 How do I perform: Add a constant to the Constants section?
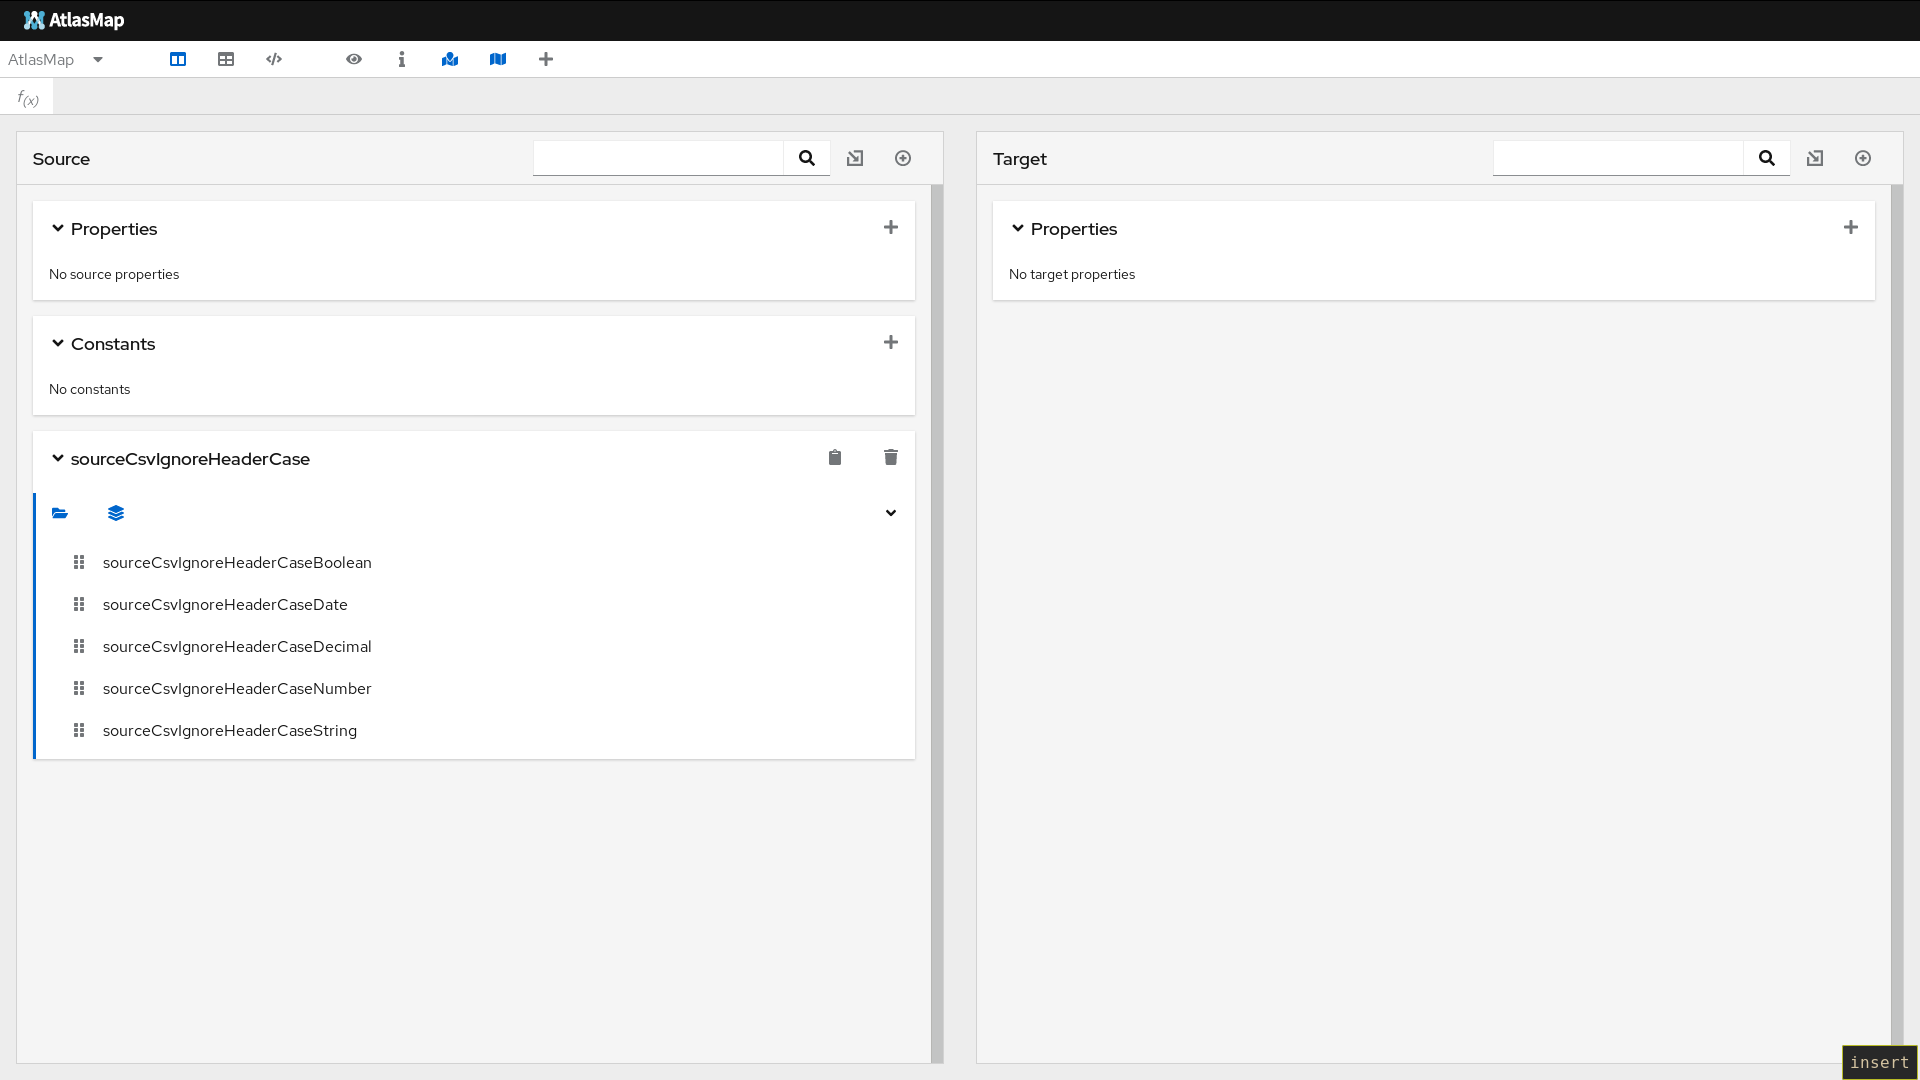tap(890, 342)
